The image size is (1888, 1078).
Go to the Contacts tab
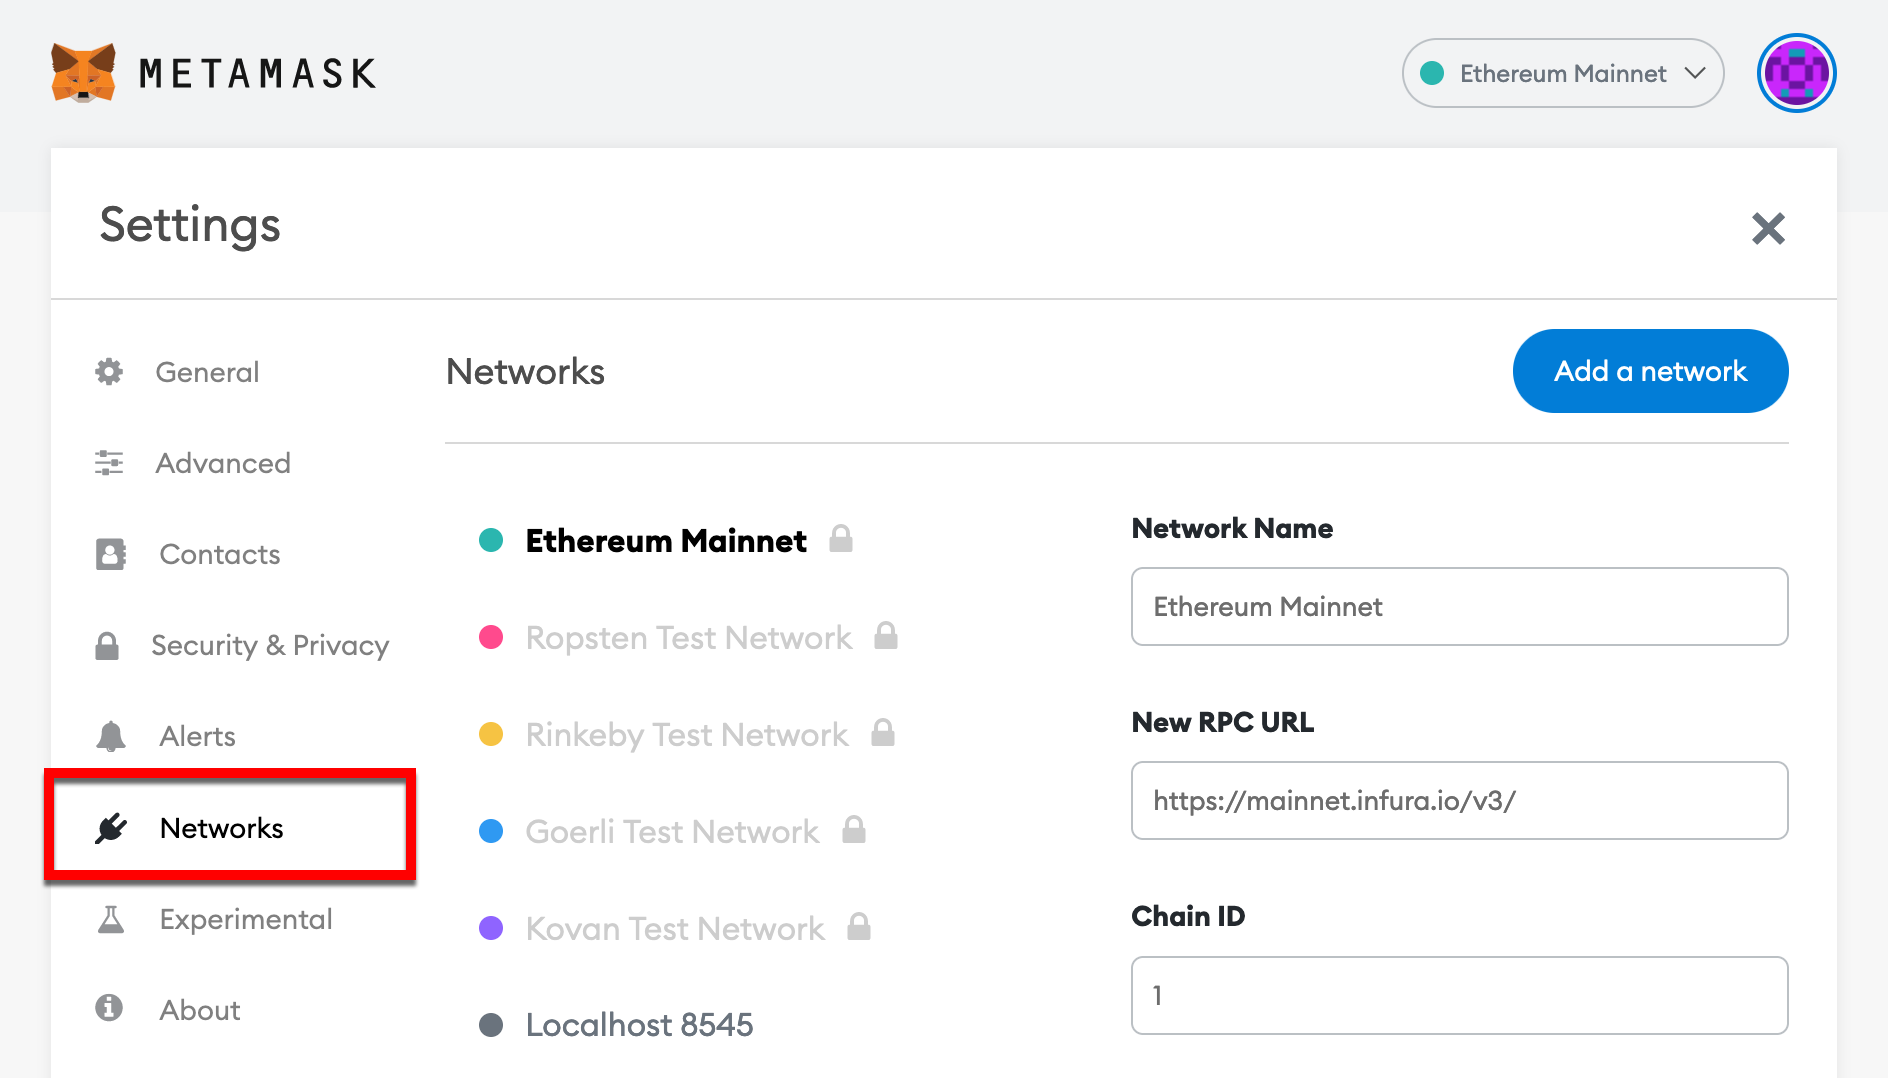(220, 554)
